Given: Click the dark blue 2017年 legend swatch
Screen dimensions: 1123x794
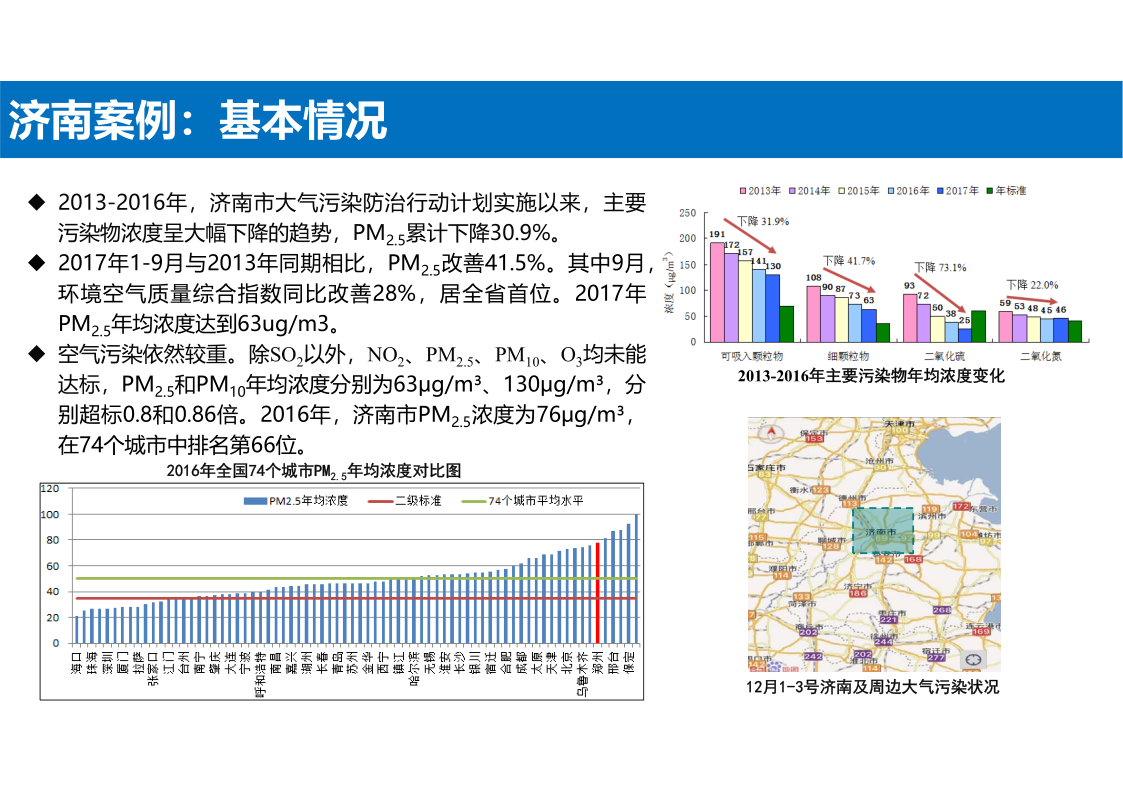Looking at the screenshot, I should (940, 190).
